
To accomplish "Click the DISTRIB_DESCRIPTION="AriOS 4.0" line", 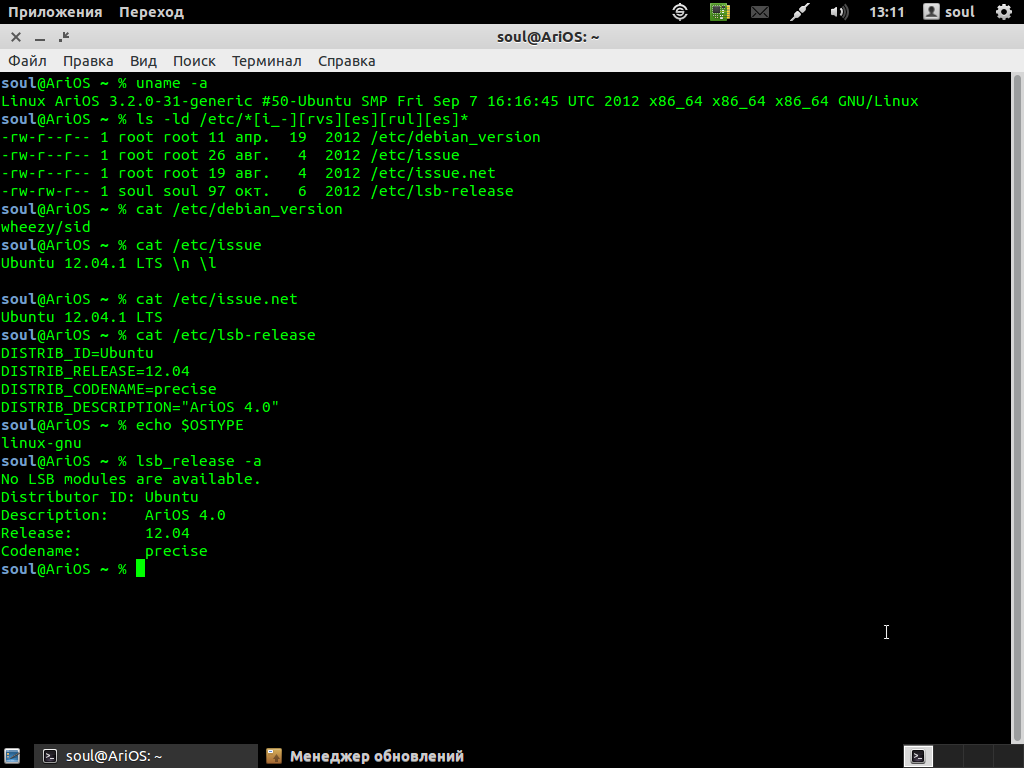I will [140, 407].
